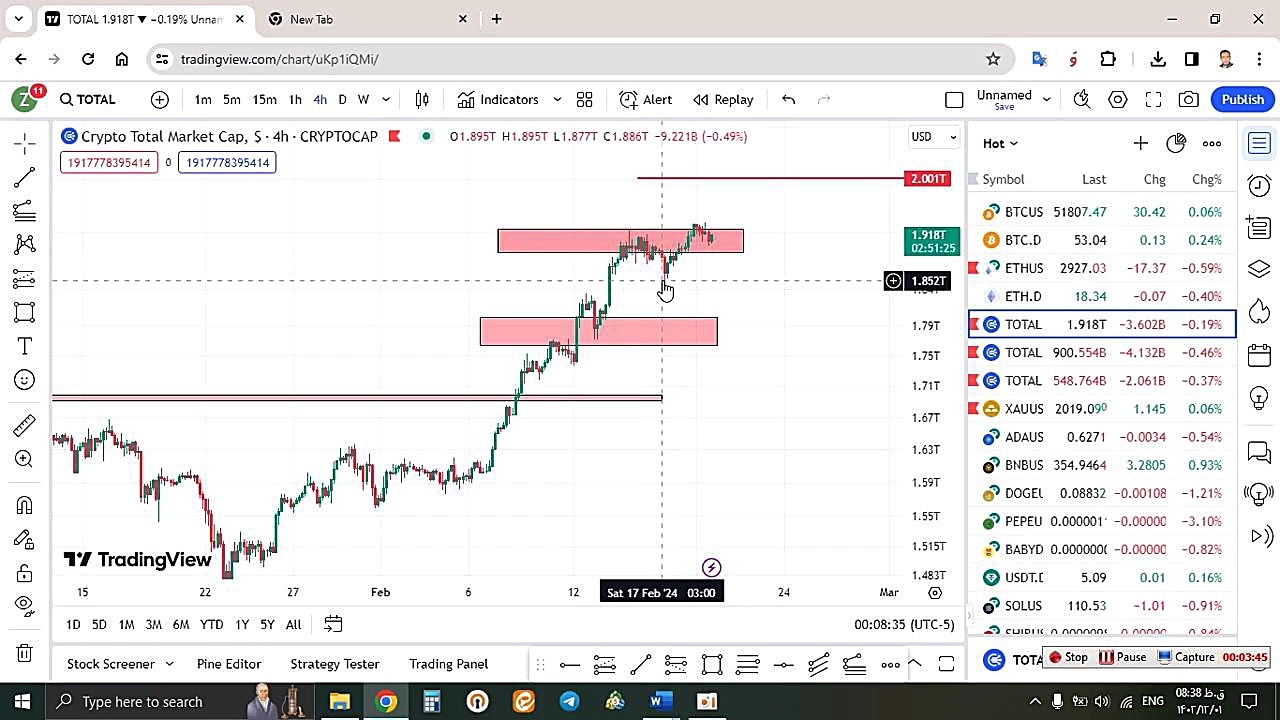Set range to 1Y
Screen dimensions: 1280x720
(242, 624)
